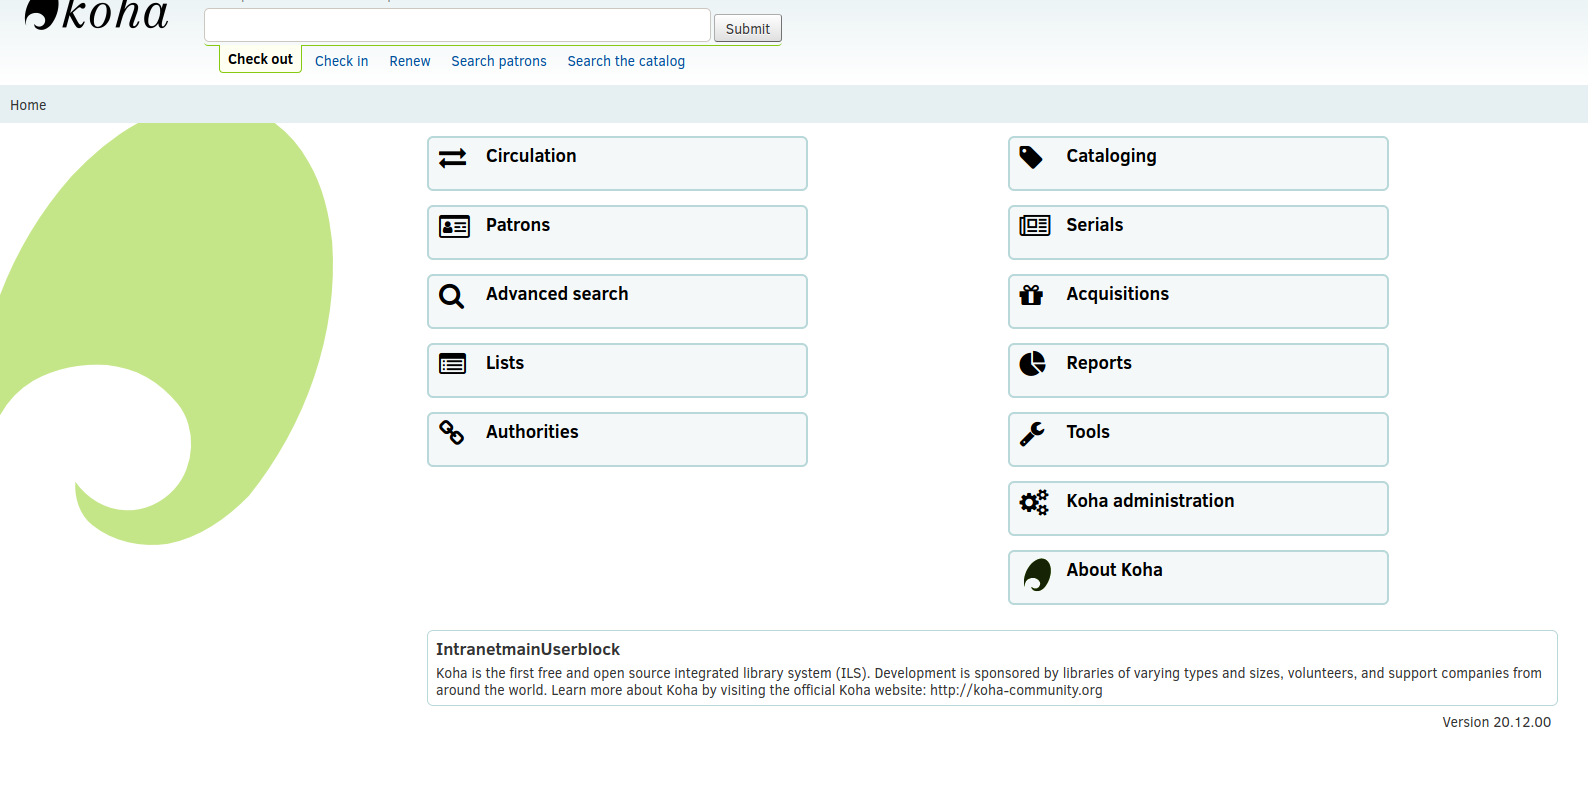Click the Koha logo in header
The width and height of the screenshot is (1588, 801).
(x=97, y=15)
